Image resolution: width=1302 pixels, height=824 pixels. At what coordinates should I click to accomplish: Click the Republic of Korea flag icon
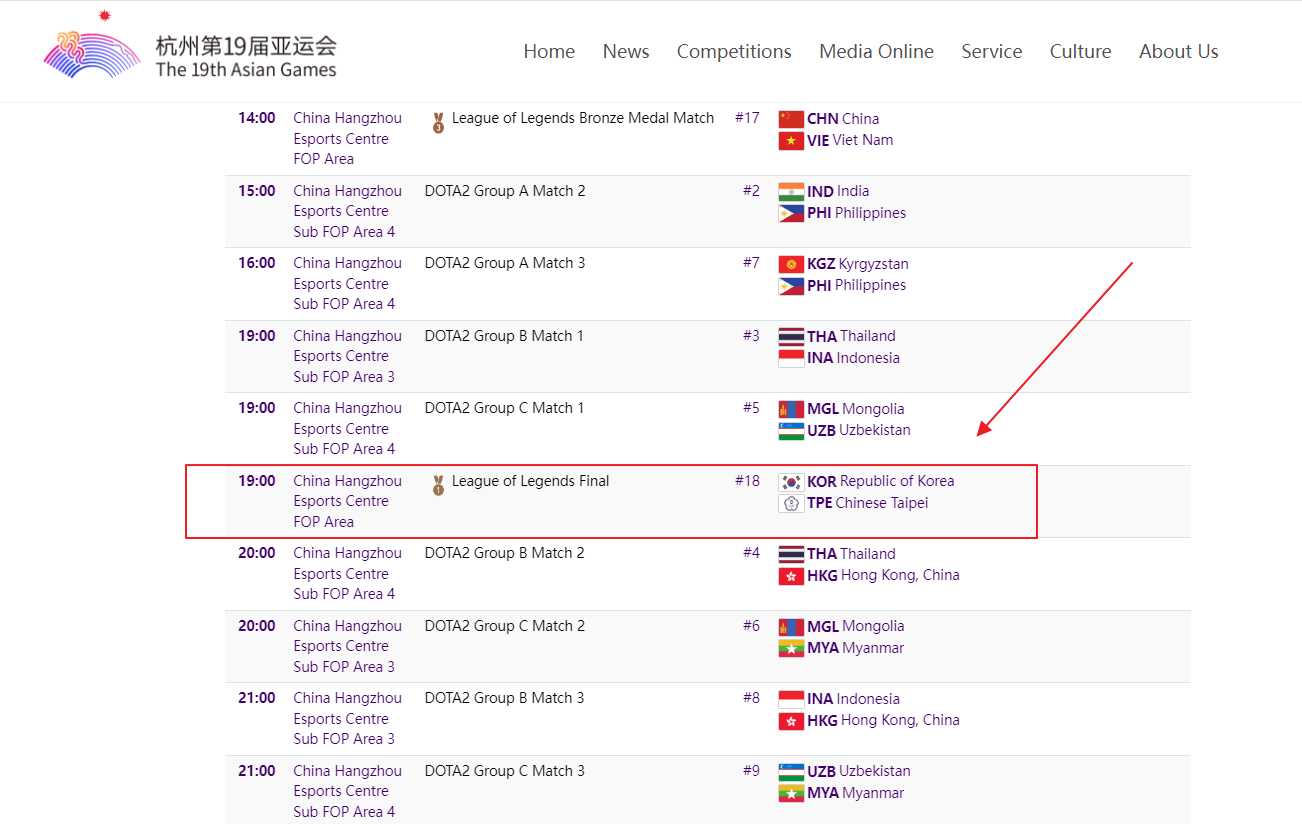pos(791,482)
